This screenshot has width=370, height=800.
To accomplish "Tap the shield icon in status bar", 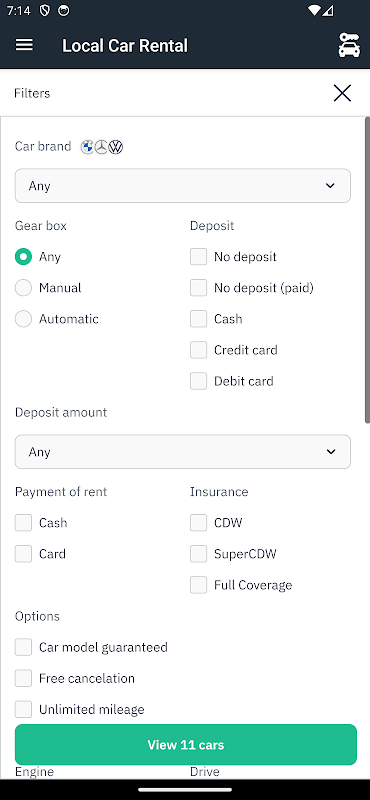I will coord(45,10).
